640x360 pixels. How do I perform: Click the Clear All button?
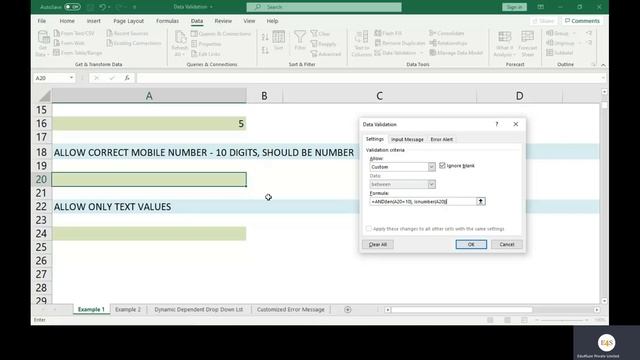[x=378, y=244]
